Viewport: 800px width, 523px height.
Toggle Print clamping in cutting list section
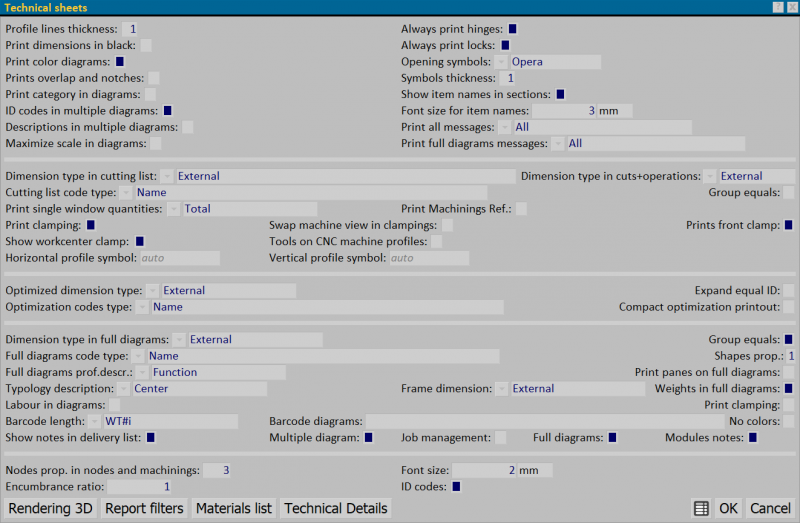[91, 225]
